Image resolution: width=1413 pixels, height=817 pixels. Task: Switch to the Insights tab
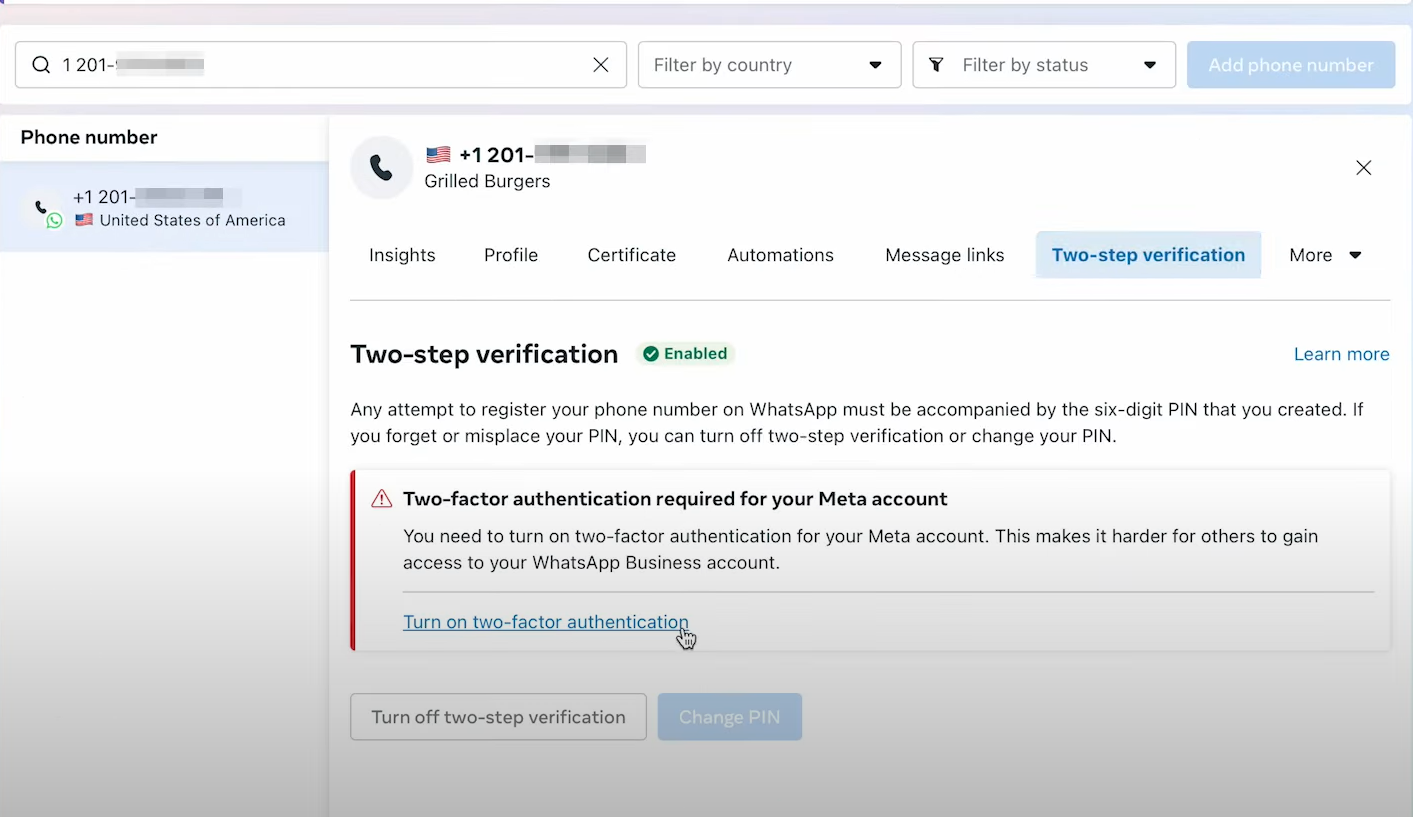pyautogui.click(x=402, y=255)
